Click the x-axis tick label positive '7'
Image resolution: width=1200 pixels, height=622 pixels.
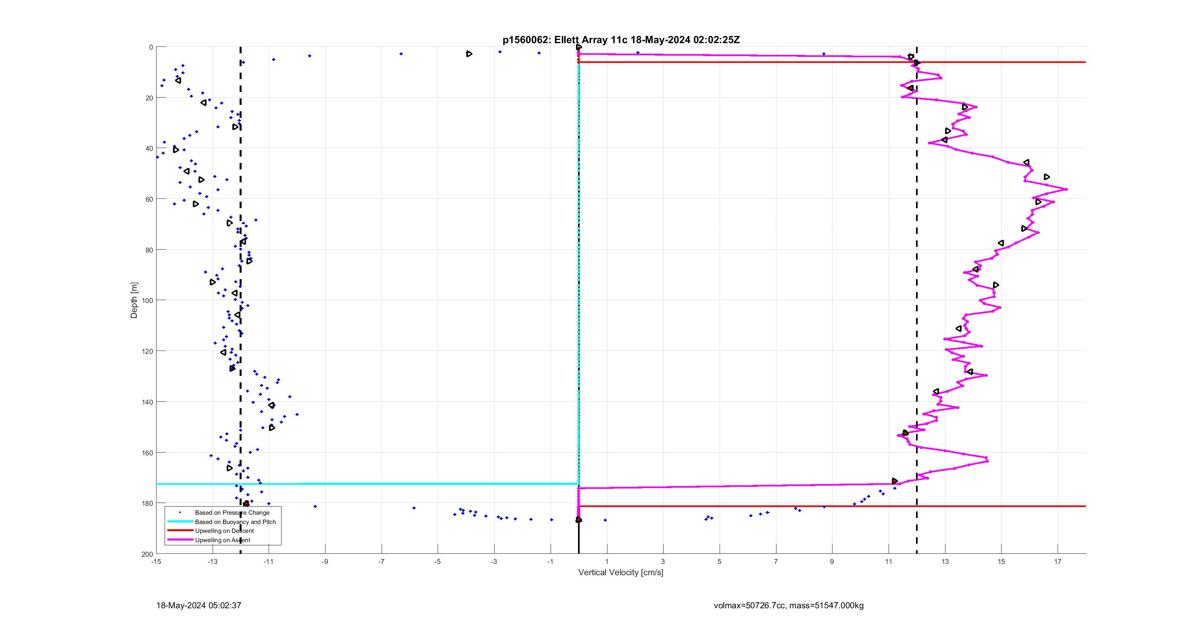[776, 562]
